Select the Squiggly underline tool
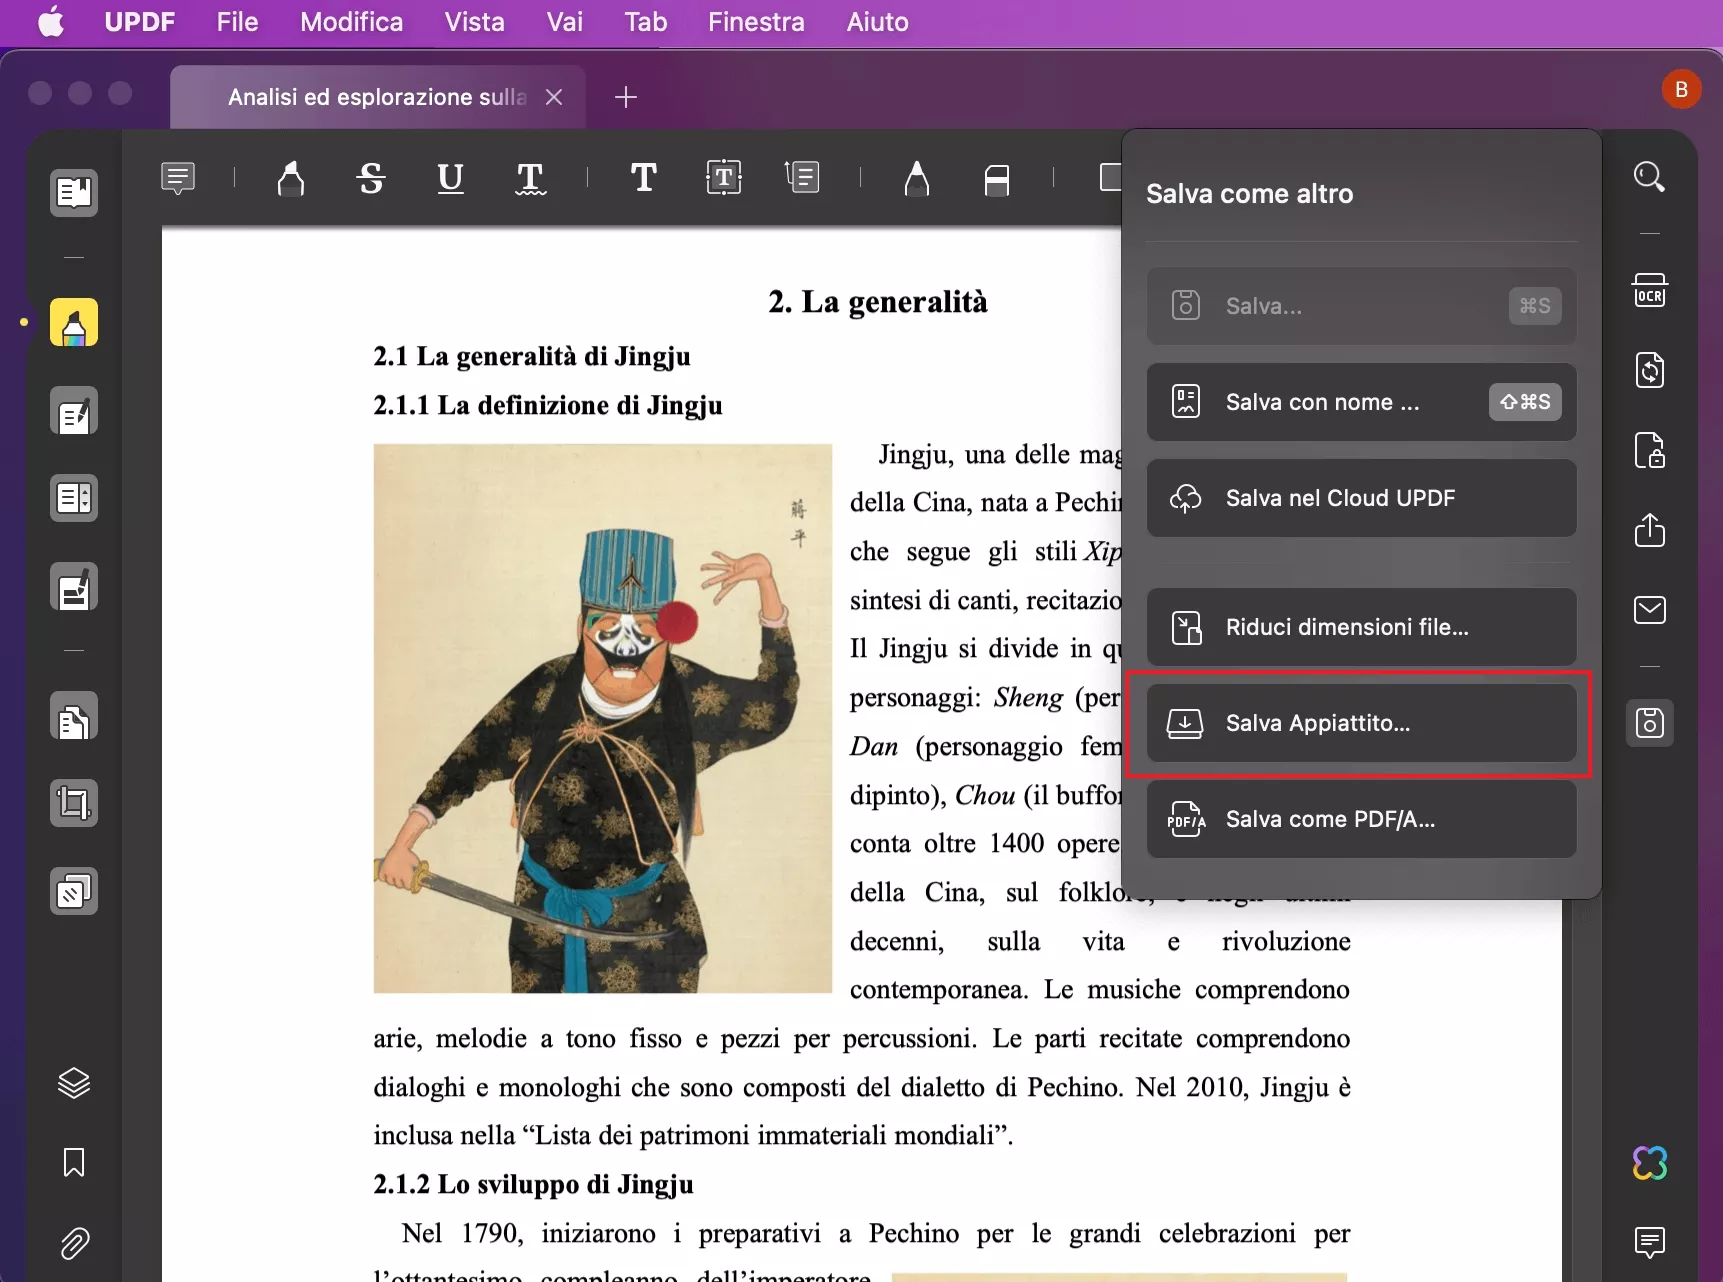The image size is (1723, 1282). point(530,178)
